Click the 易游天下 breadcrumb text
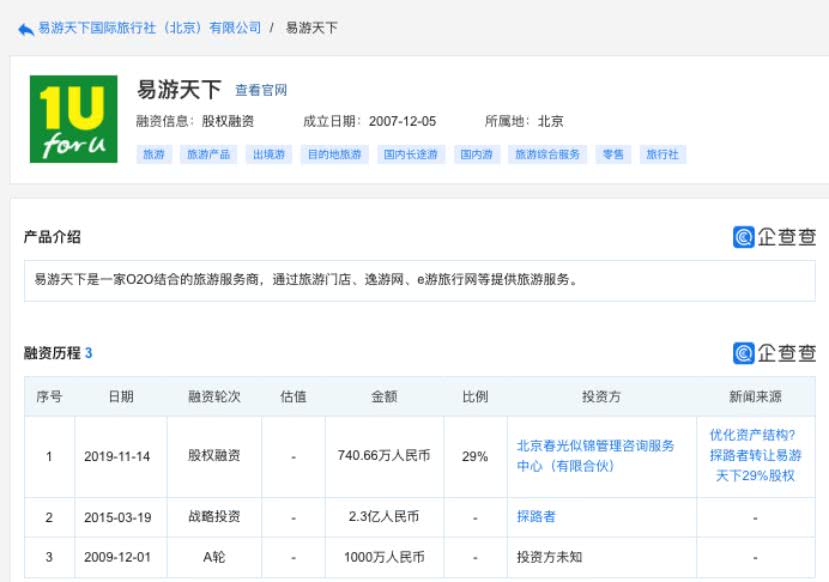The width and height of the screenshot is (829, 582). [311, 27]
